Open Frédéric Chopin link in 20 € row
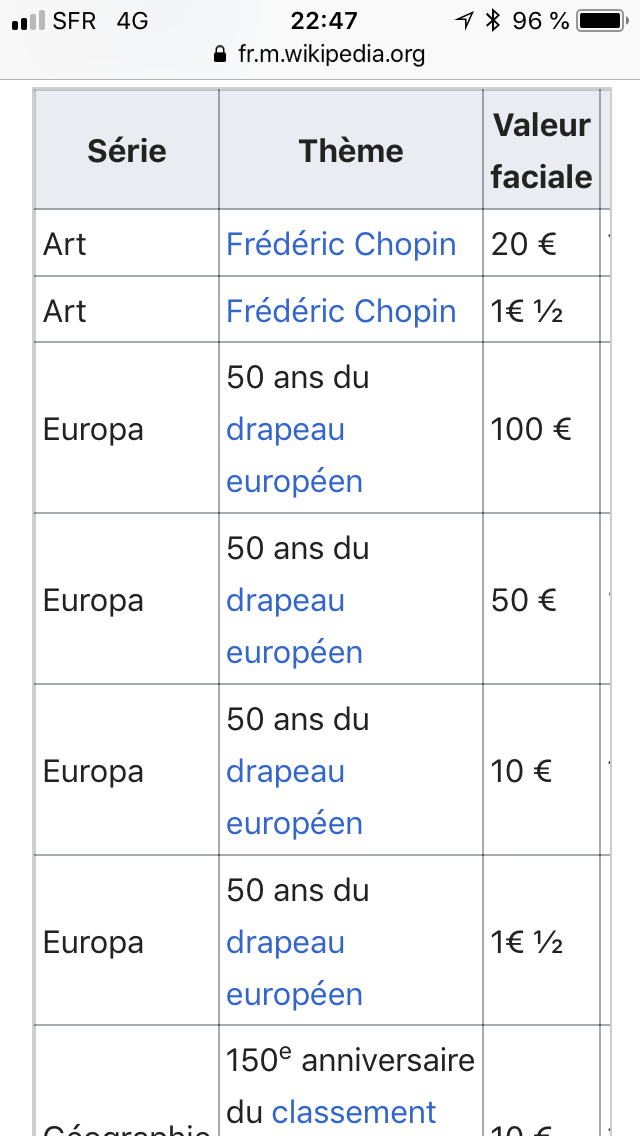Image resolution: width=640 pixels, height=1136 pixels. coord(341,244)
